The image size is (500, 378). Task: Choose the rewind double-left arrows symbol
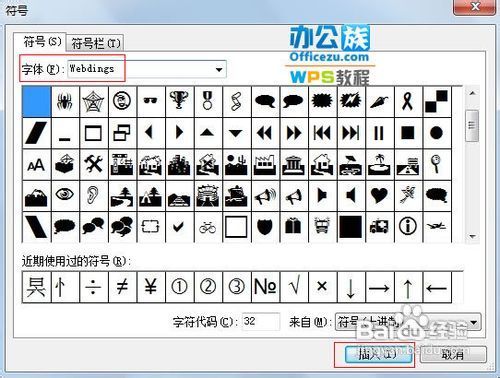tap(265, 133)
